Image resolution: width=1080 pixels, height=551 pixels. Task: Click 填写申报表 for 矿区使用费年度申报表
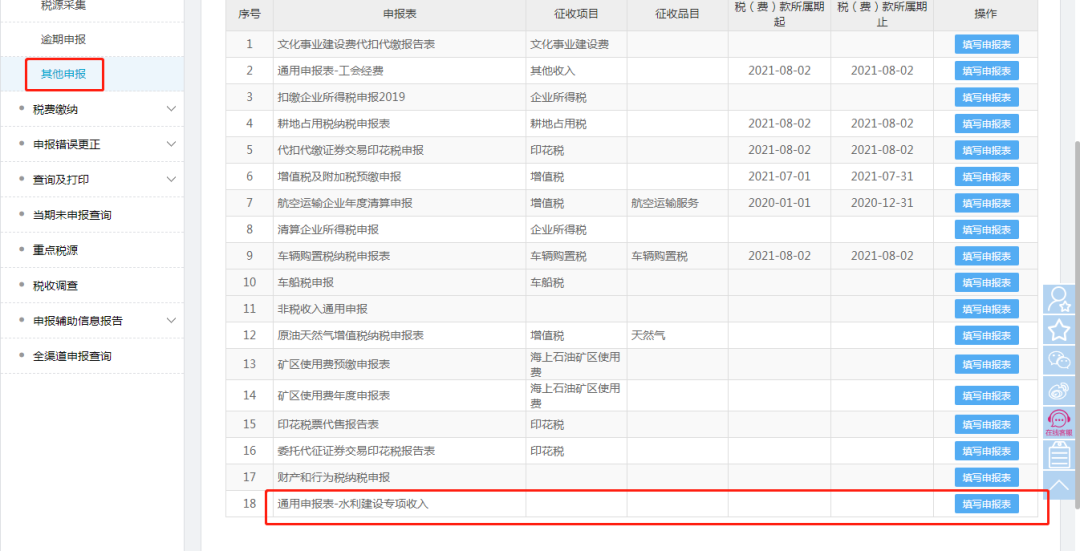(x=986, y=395)
